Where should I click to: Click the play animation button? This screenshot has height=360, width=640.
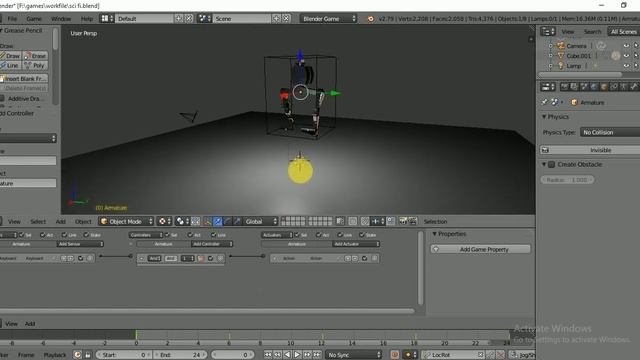[x=297, y=355]
